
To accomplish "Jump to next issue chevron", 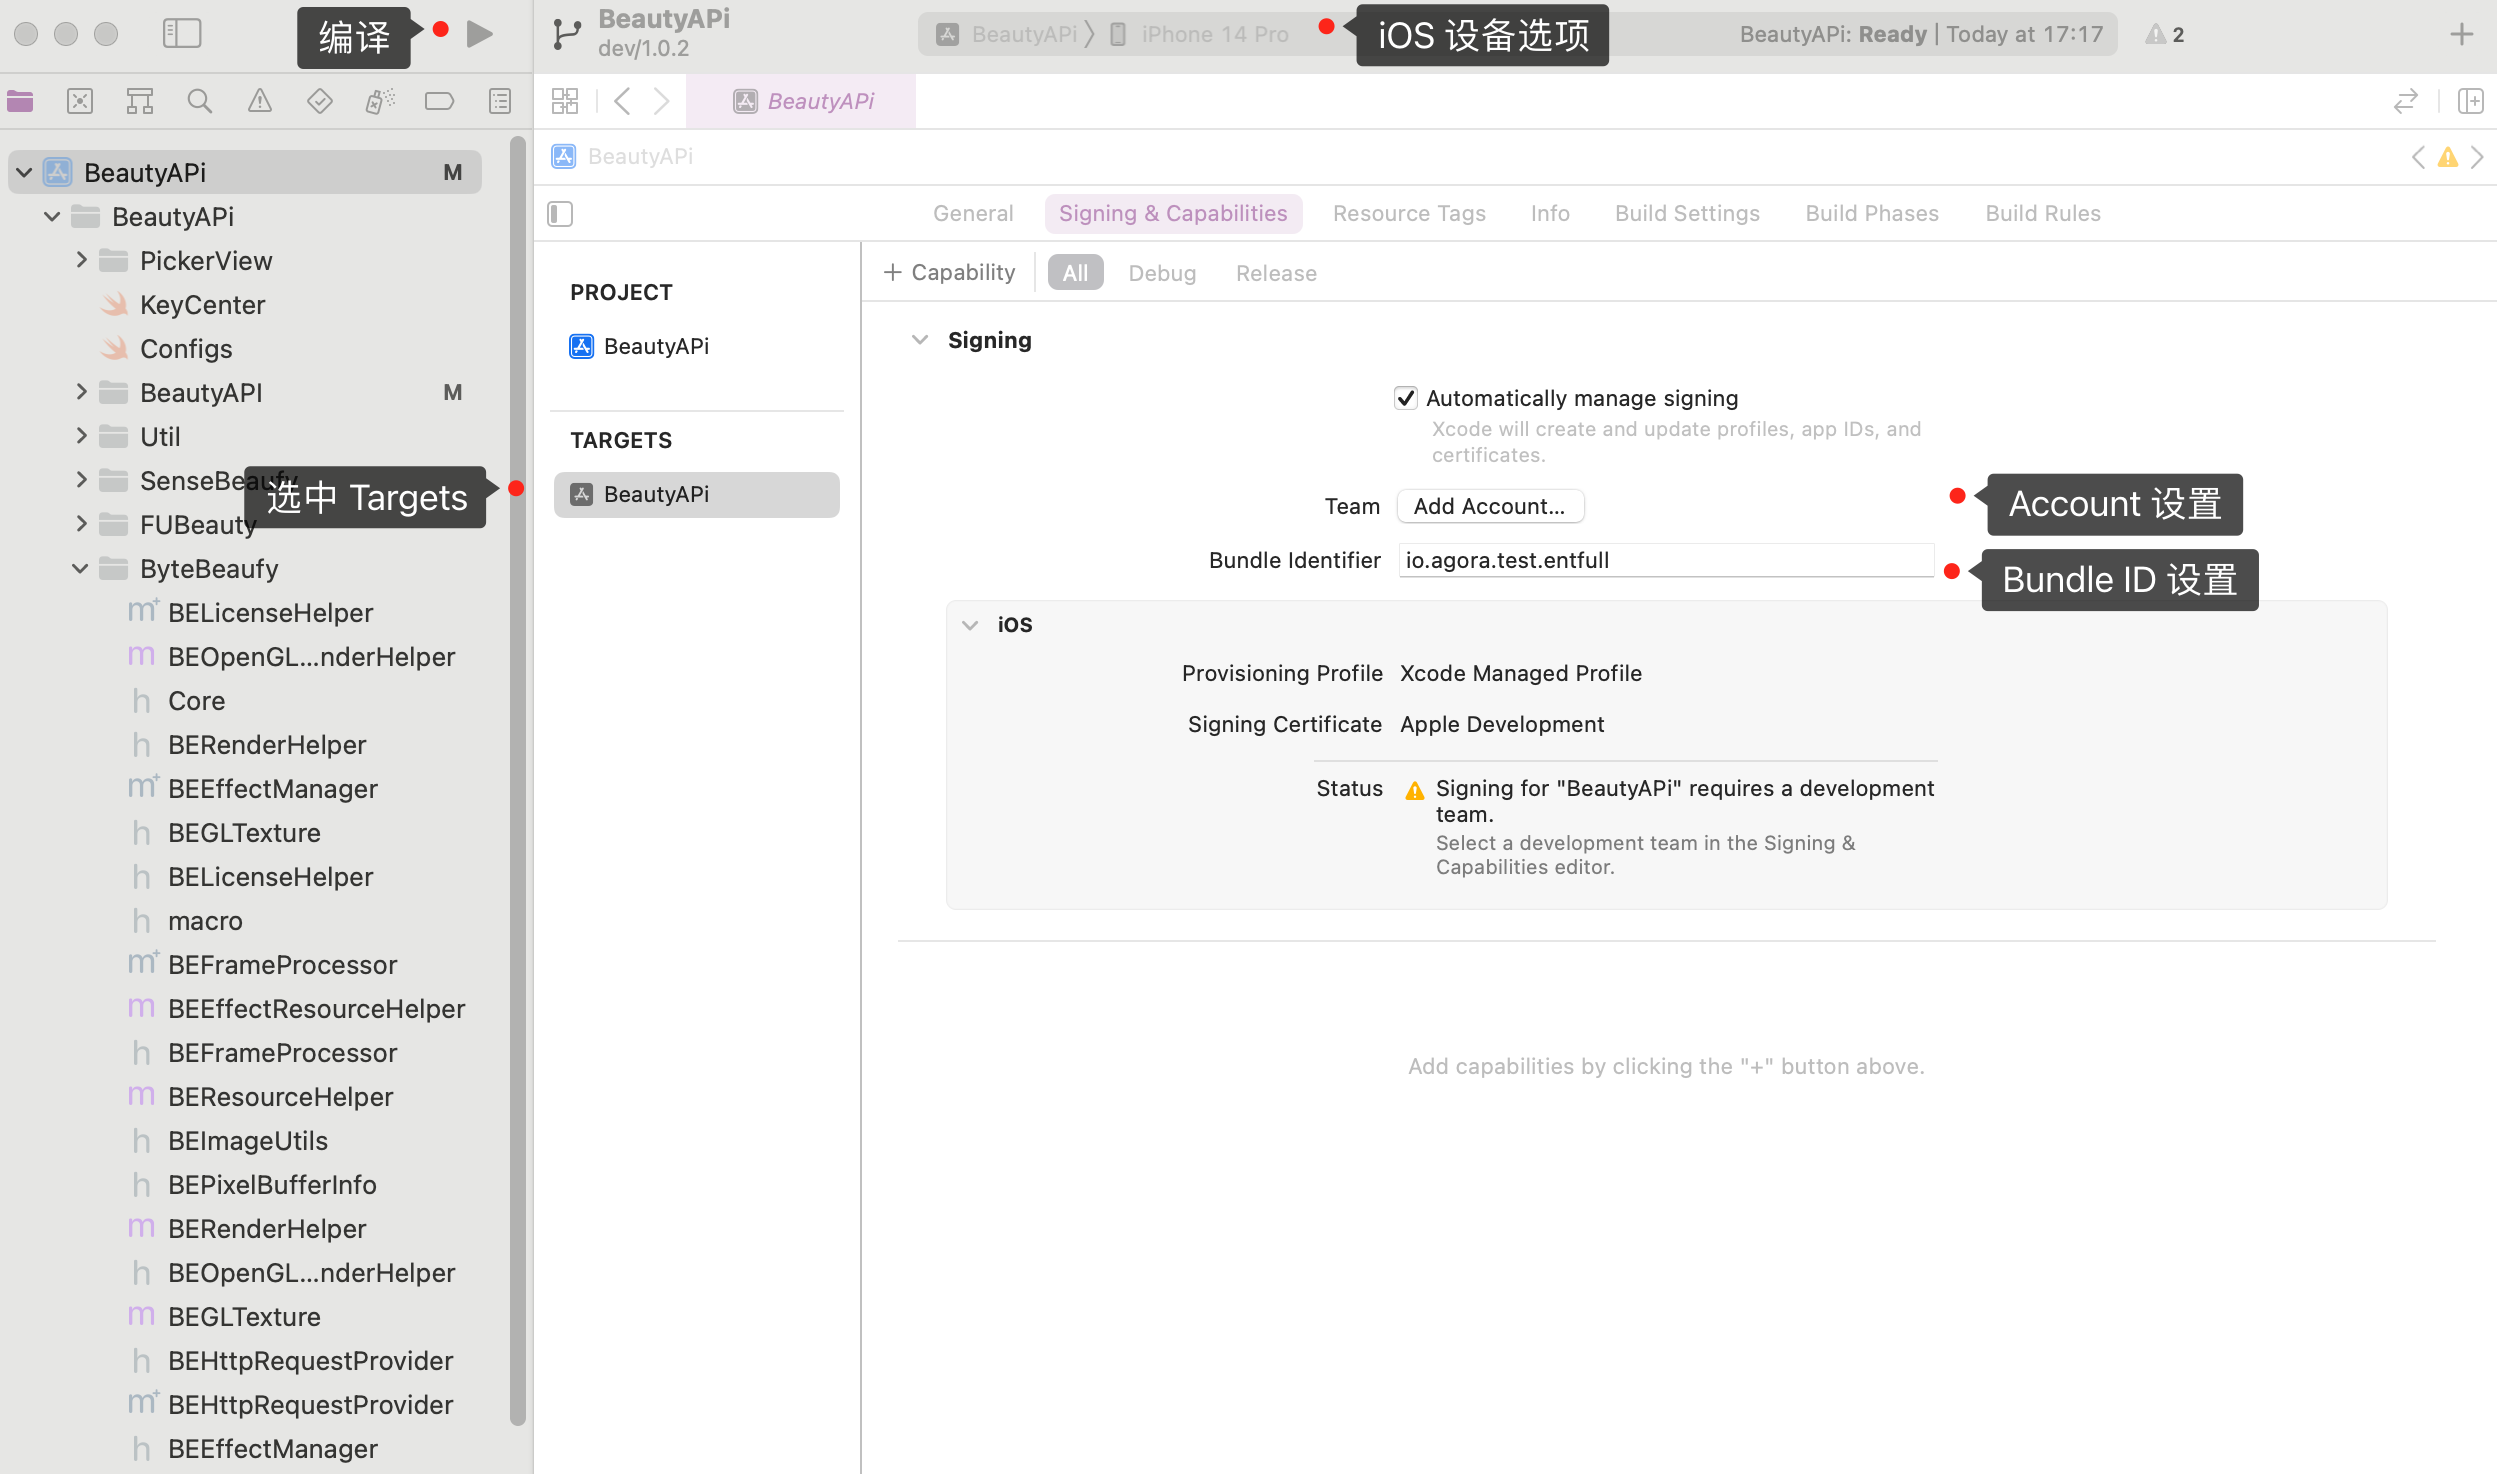I will [2477, 157].
